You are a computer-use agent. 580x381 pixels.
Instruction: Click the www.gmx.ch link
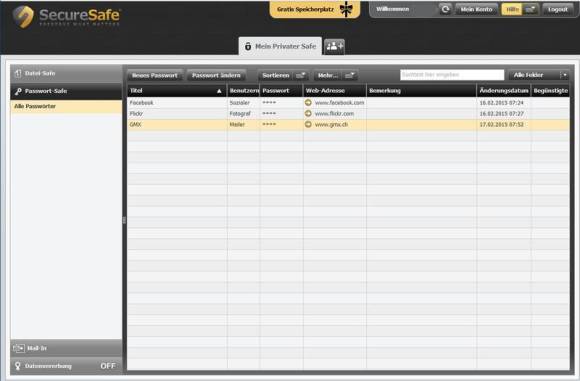click(331, 125)
